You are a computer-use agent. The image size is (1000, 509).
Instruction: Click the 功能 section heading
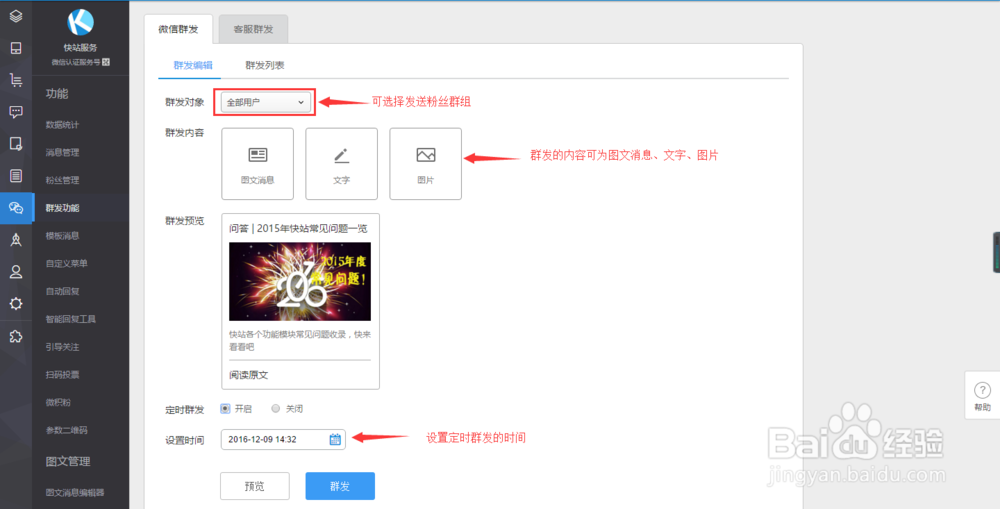pyautogui.click(x=57, y=94)
